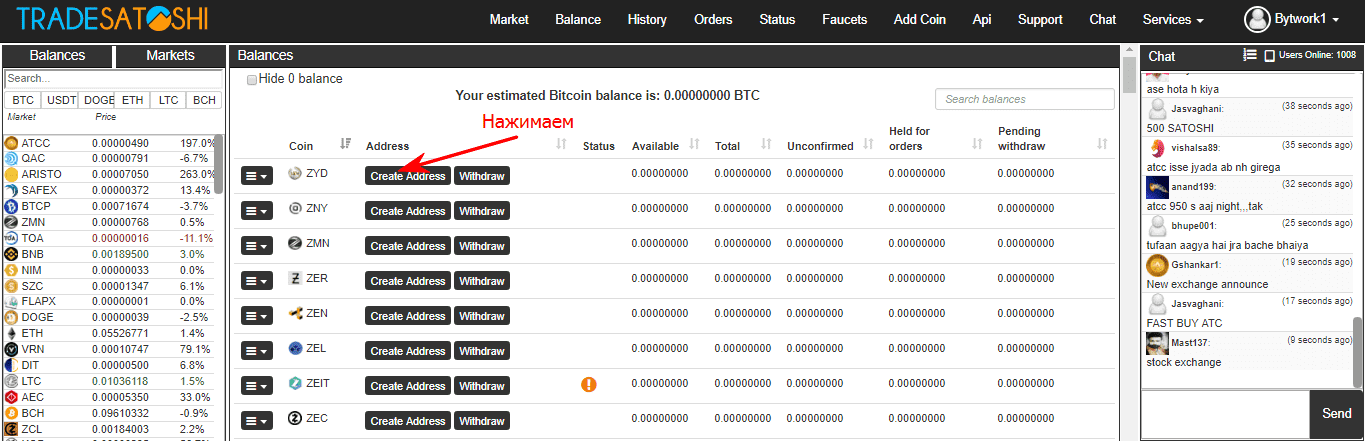Viewport: 1365px width, 441px height.
Task: Click the ZEN coin icon
Action: point(295,314)
